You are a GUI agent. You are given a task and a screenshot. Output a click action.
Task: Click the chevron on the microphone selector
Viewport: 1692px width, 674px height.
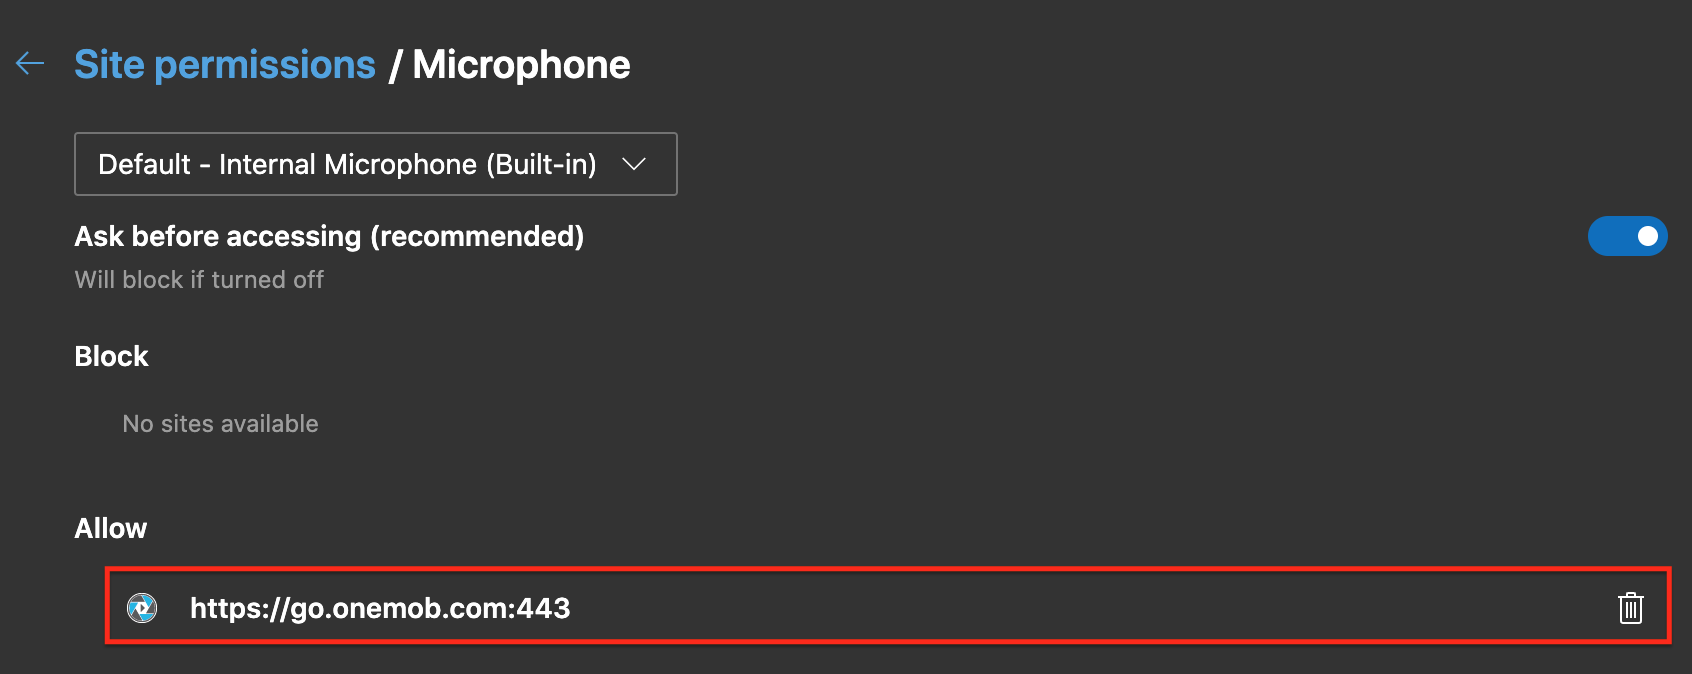pos(634,164)
